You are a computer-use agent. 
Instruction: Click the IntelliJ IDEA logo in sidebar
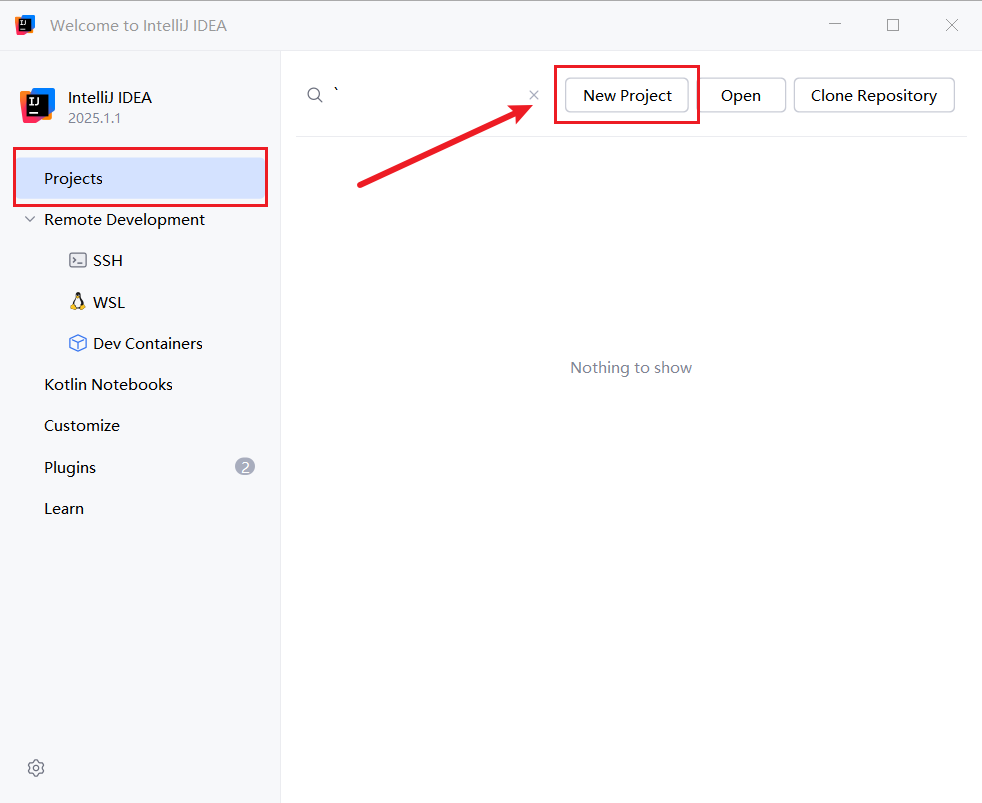pos(38,105)
